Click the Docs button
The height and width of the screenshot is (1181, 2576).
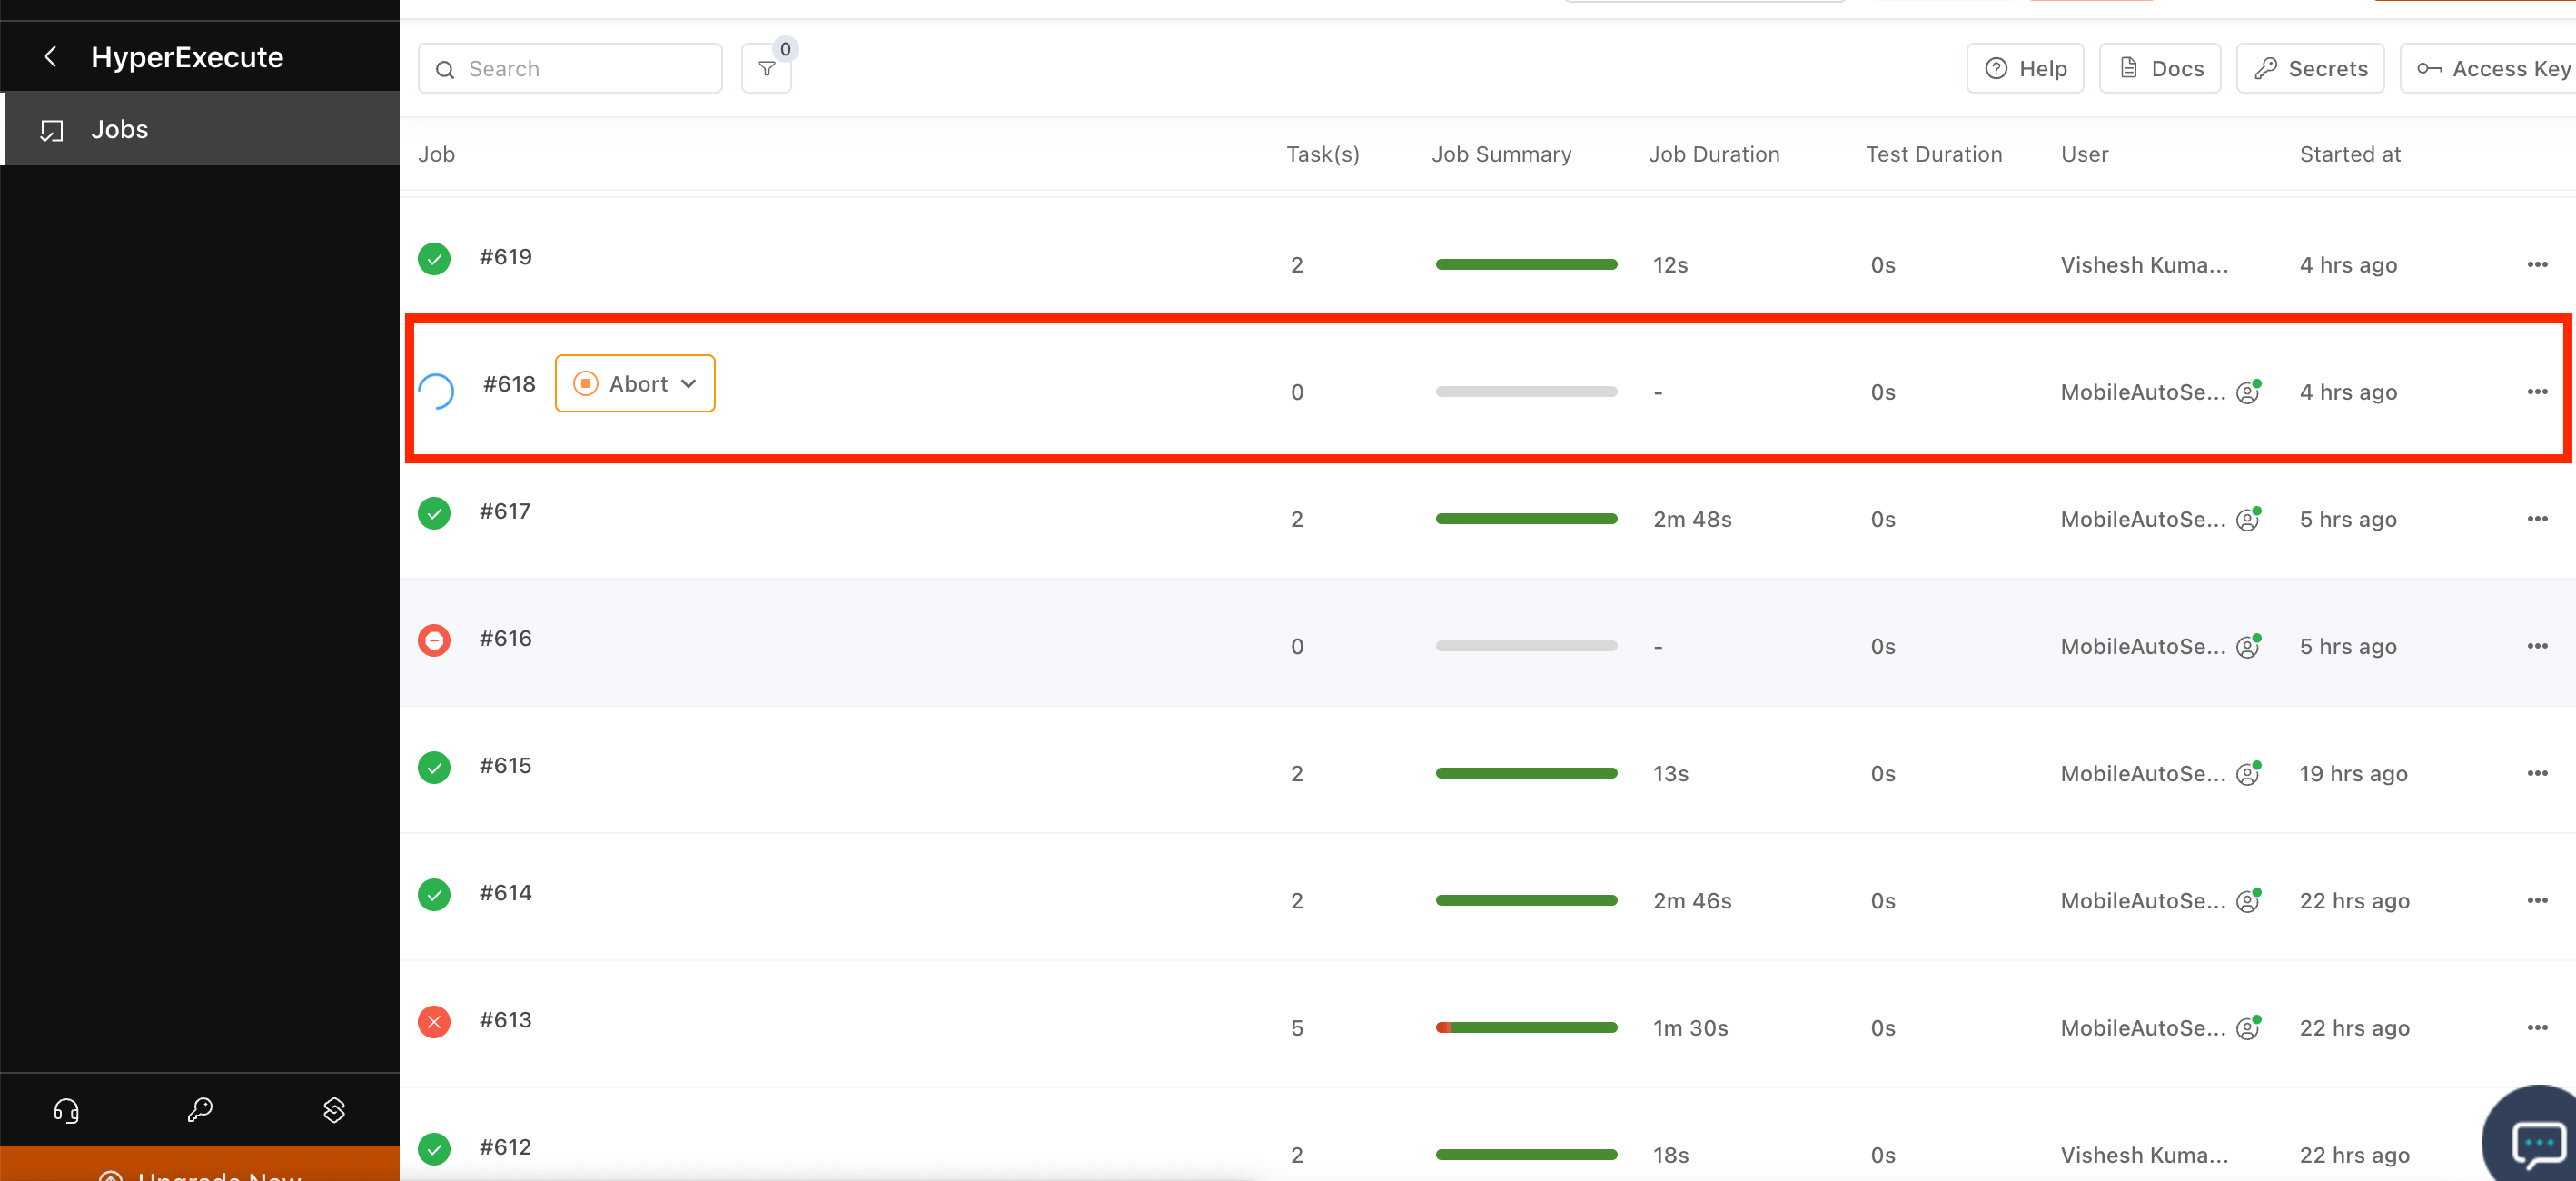coord(2160,69)
